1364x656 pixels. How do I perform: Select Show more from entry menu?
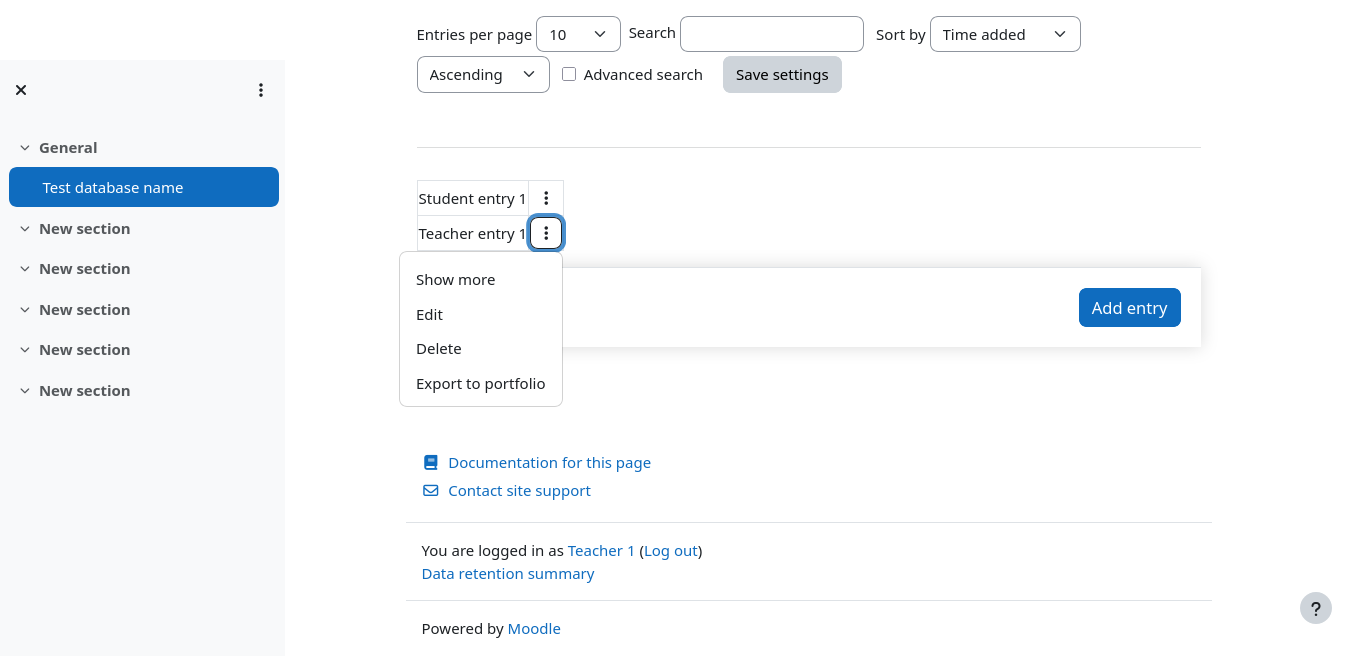click(x=456, y=280)
